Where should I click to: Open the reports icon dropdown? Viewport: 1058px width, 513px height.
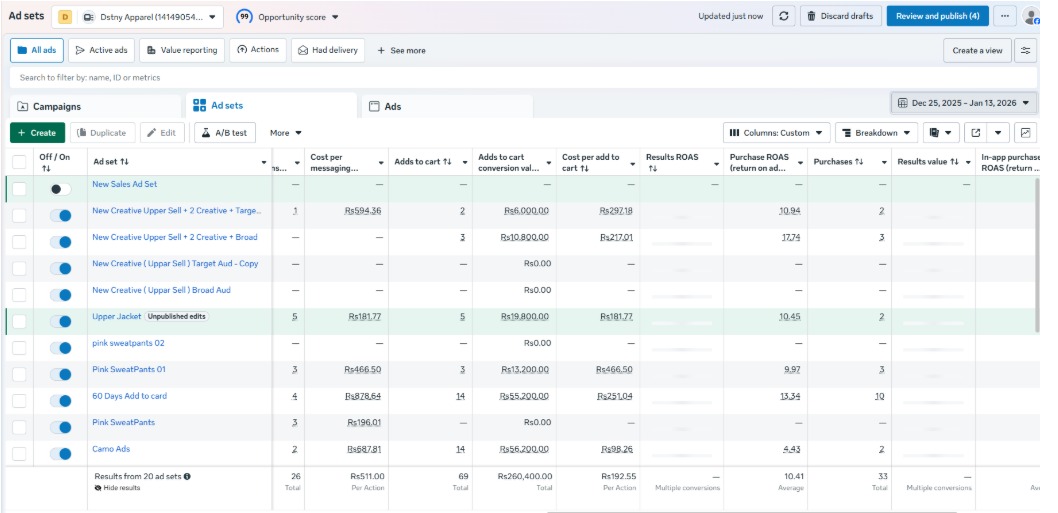point(940,133)
